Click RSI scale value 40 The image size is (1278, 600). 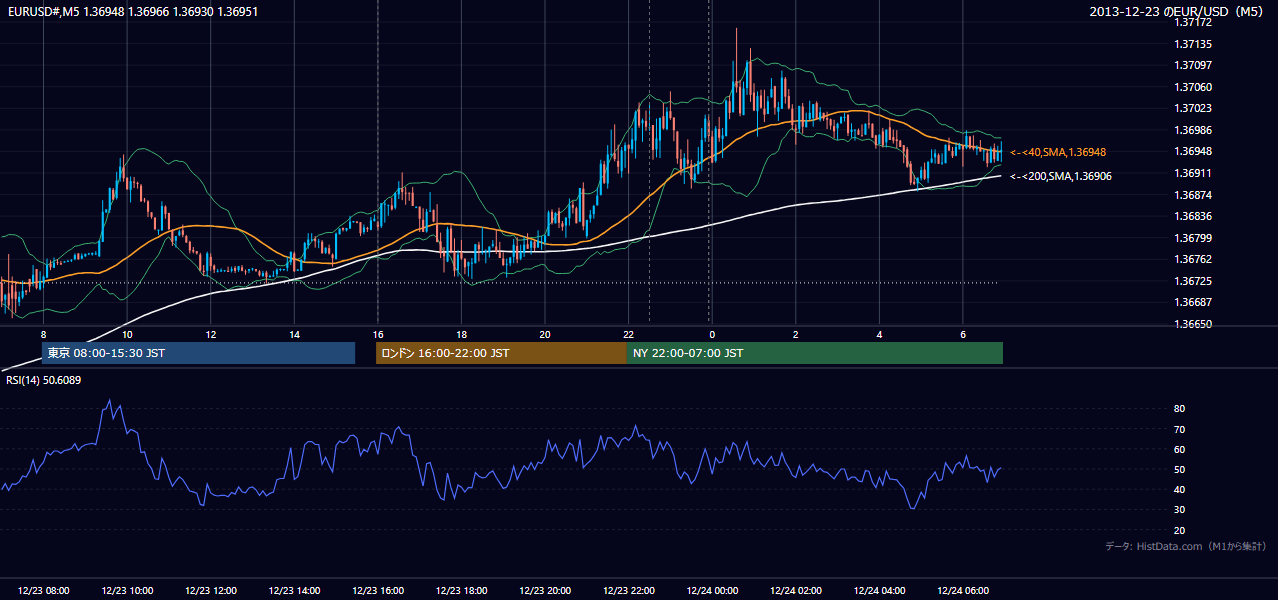click(x=1180, y=490)
